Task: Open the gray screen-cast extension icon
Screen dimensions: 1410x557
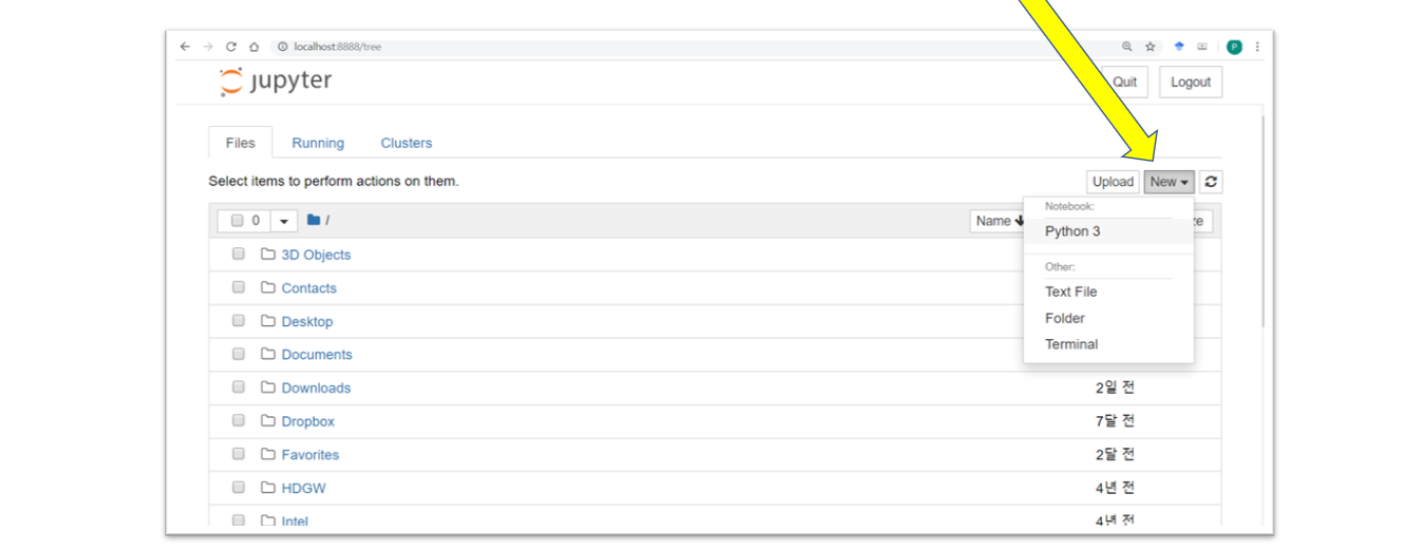Action: [x=1202, y=46]
